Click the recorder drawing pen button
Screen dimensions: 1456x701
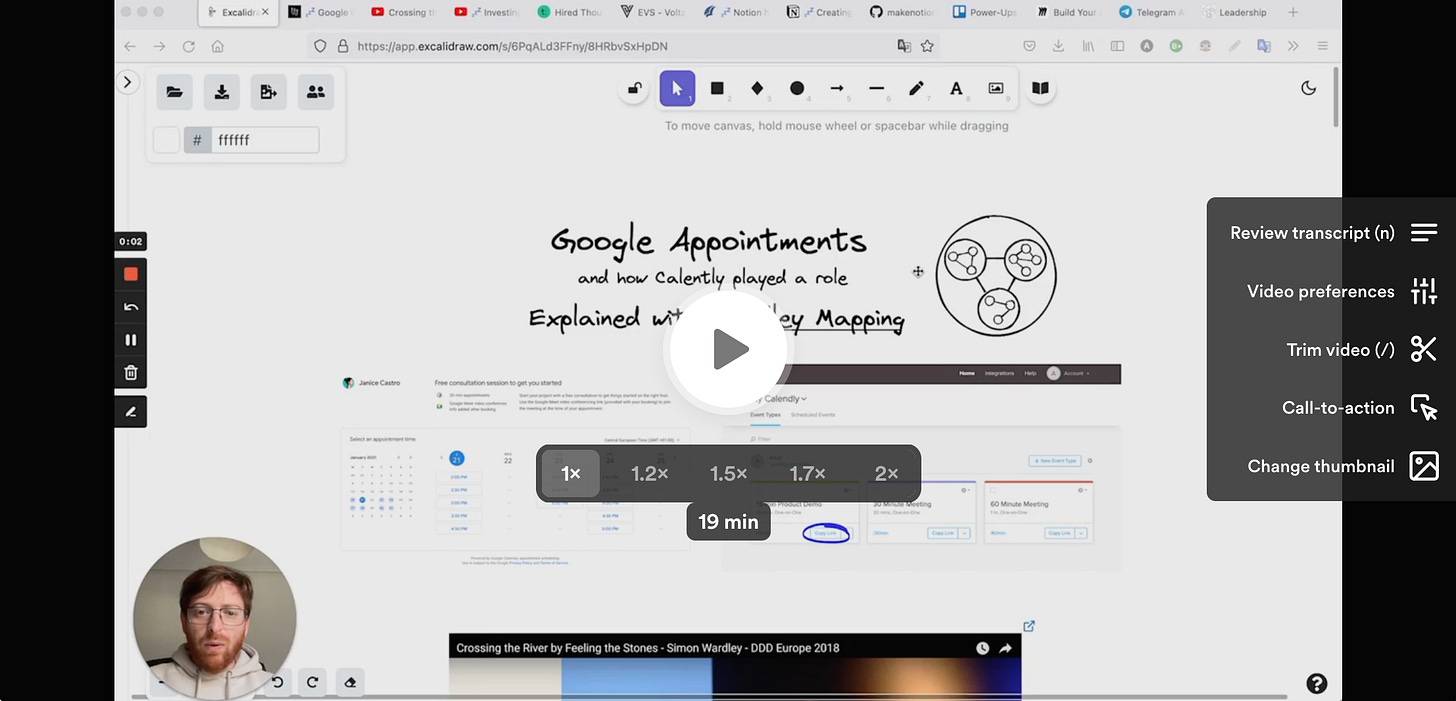[131, 411]
